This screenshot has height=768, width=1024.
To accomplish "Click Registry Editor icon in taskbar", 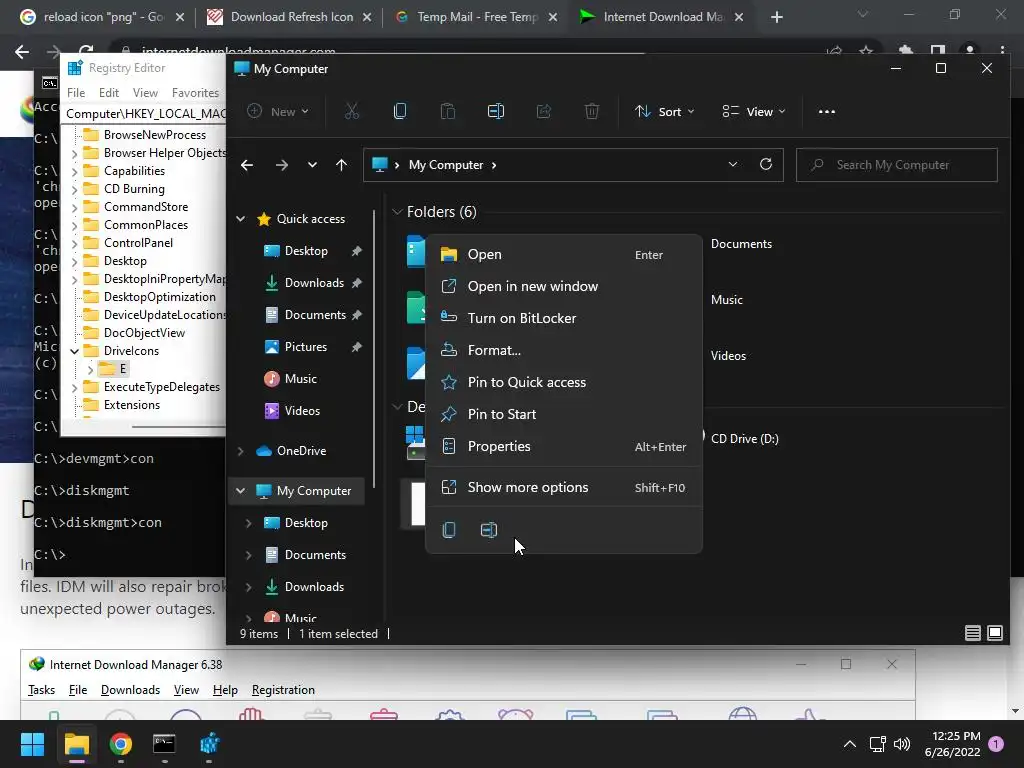I will [209, 744].
